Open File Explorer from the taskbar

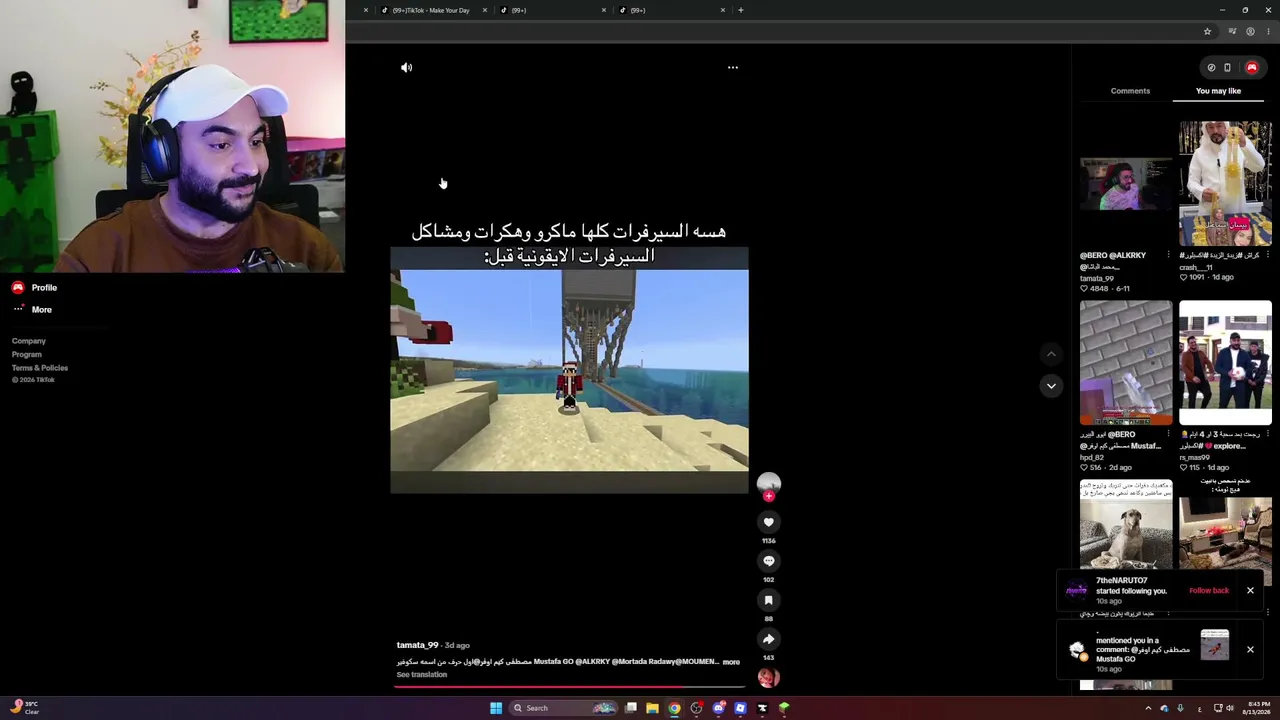[x=652, y=708]
